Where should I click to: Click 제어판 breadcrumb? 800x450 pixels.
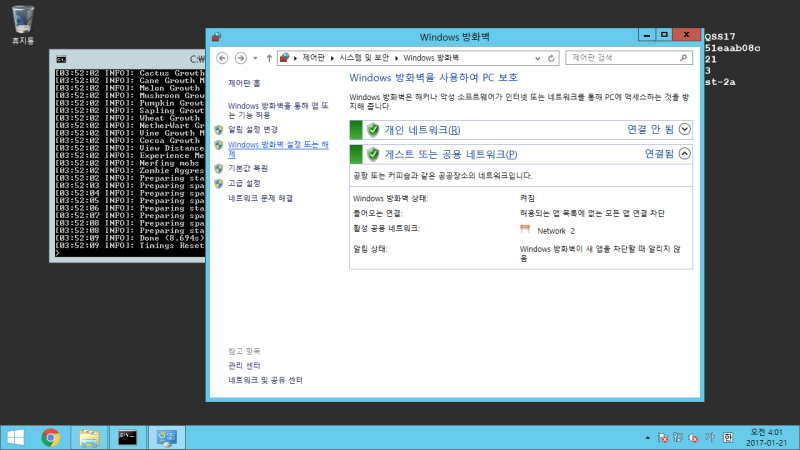313,58
